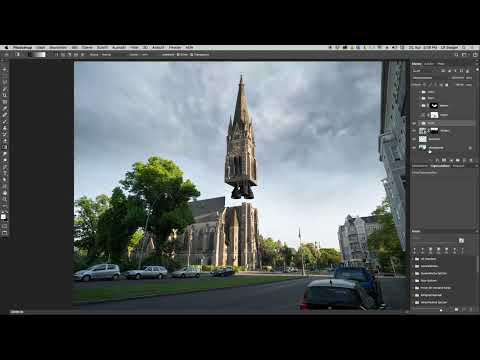Switch to the Pfade tab
Image resolution: width=480 pixels, height=360 pixels.
coord(441,64)
